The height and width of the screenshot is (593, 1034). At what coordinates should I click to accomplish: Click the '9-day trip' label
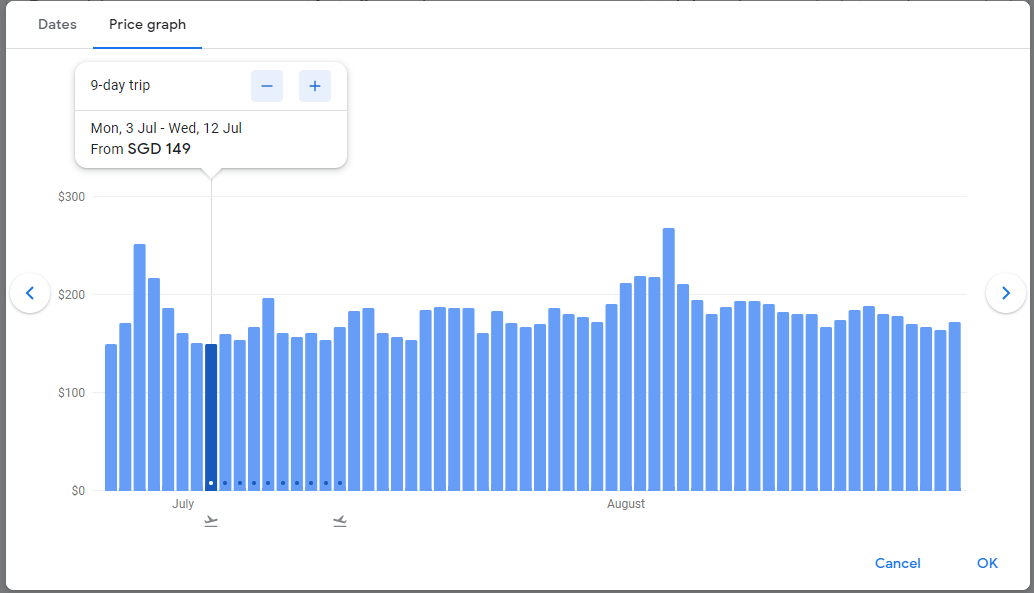[x=120, y=85]
